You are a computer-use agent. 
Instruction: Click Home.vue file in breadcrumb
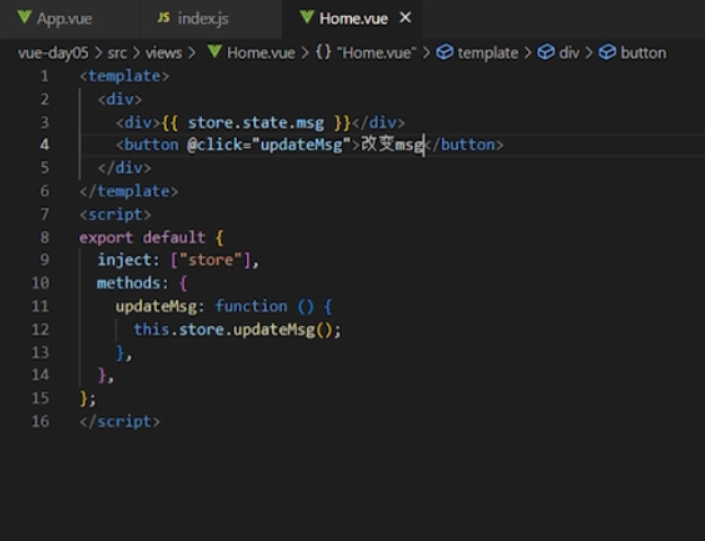(x=261, y=53)
